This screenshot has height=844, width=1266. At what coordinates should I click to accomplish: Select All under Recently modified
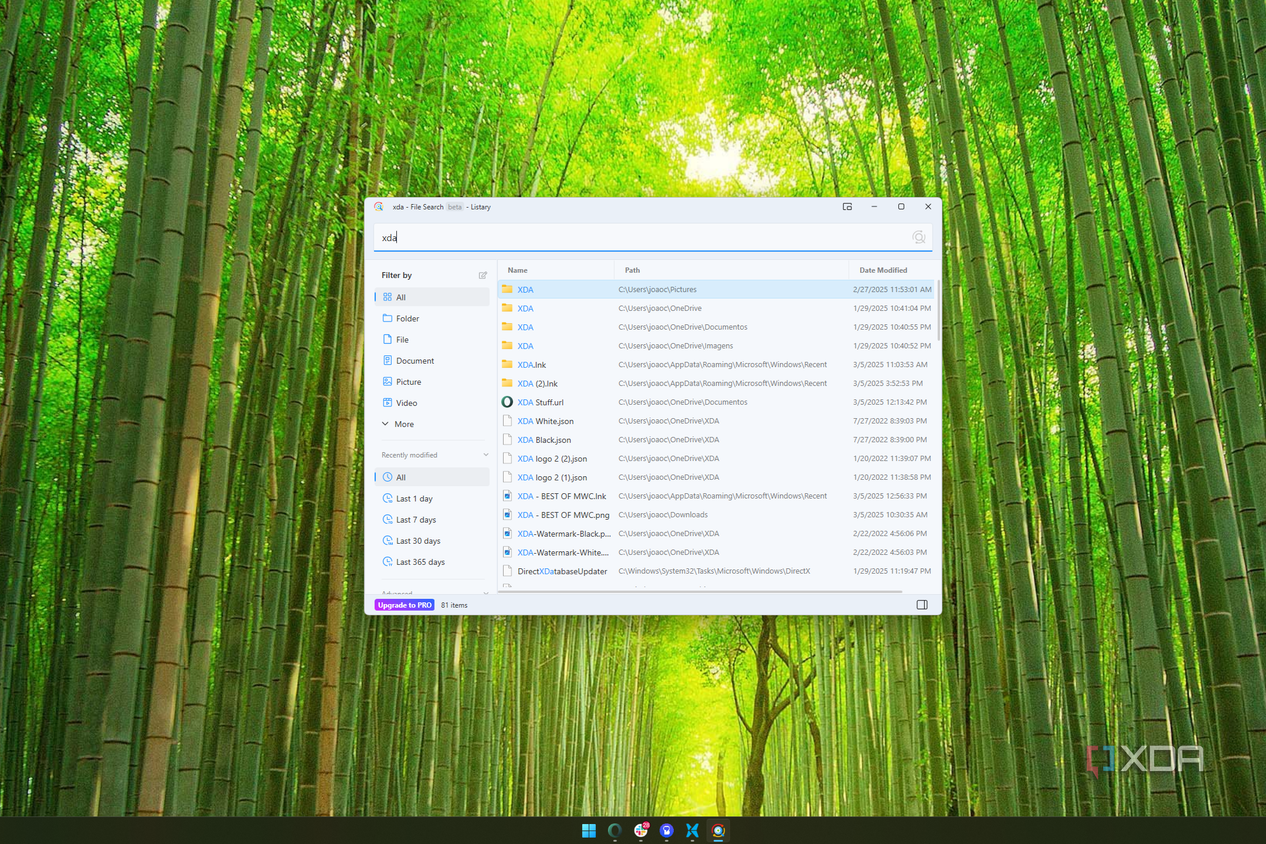(x=433, y=477)
